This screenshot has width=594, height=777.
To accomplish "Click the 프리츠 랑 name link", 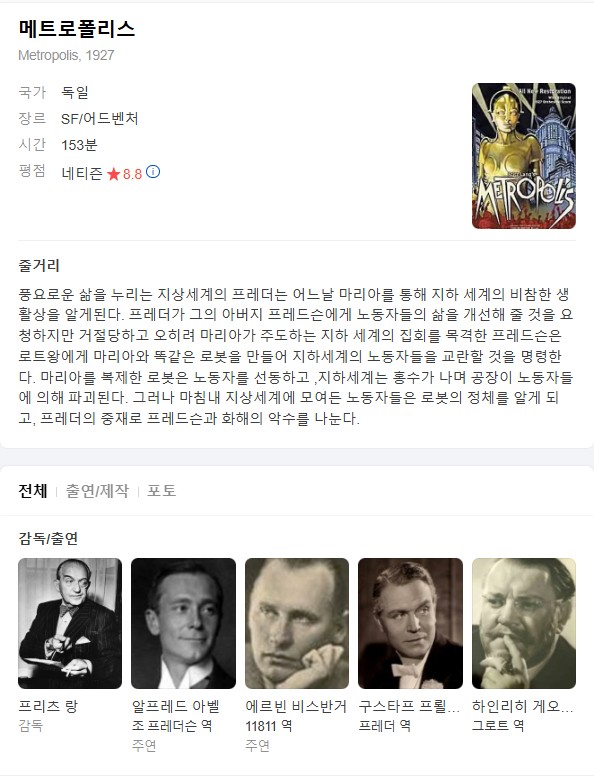I will click(48, 706).
